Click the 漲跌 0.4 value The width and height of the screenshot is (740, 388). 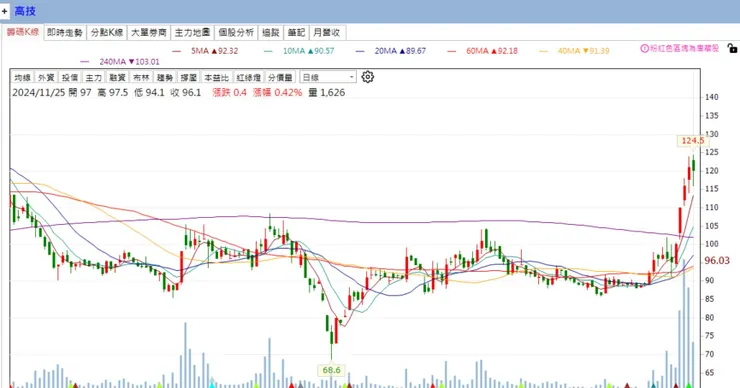[229, 93]
